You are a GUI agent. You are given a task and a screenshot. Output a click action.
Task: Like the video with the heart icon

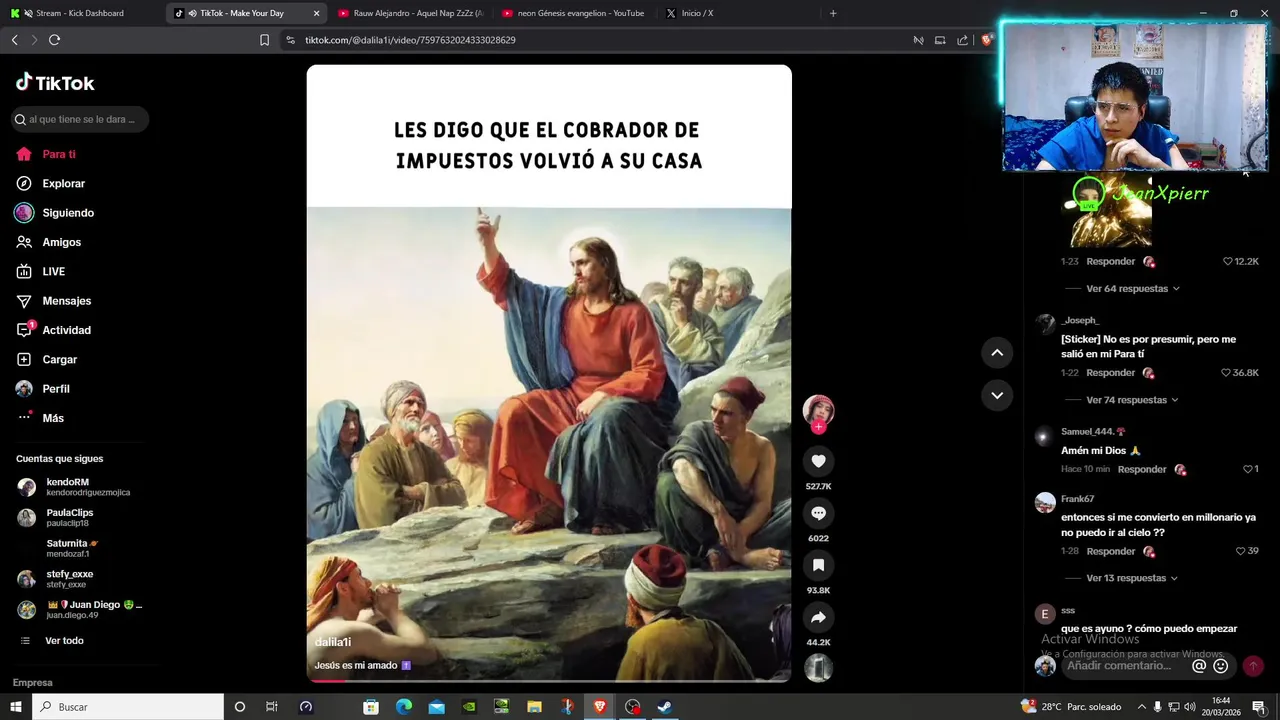pos(818,461)
